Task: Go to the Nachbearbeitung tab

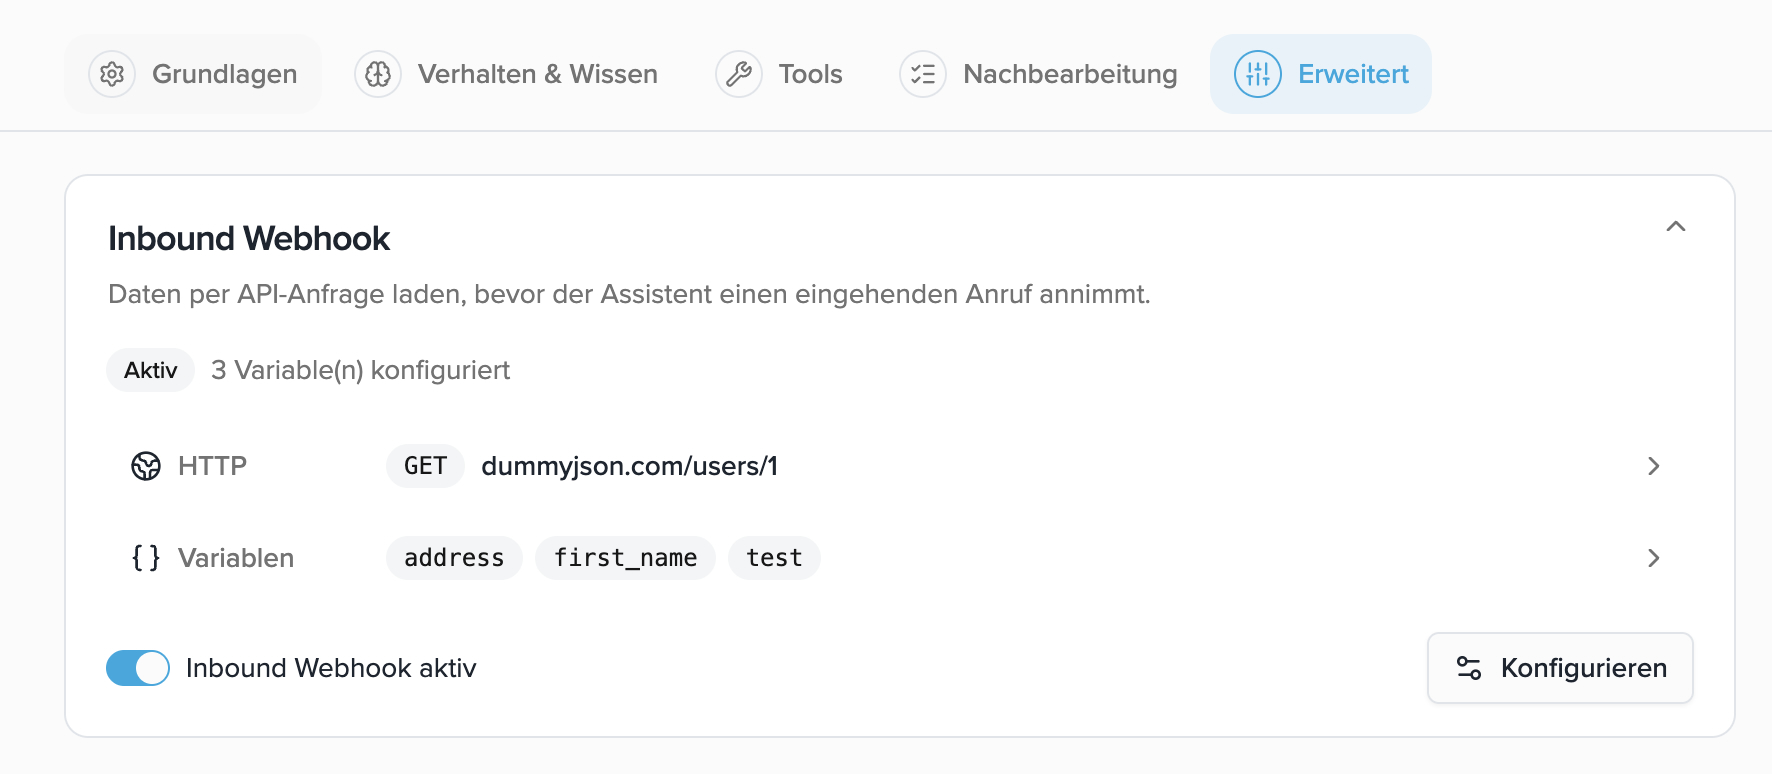Action: click(x=1038, y=74)
